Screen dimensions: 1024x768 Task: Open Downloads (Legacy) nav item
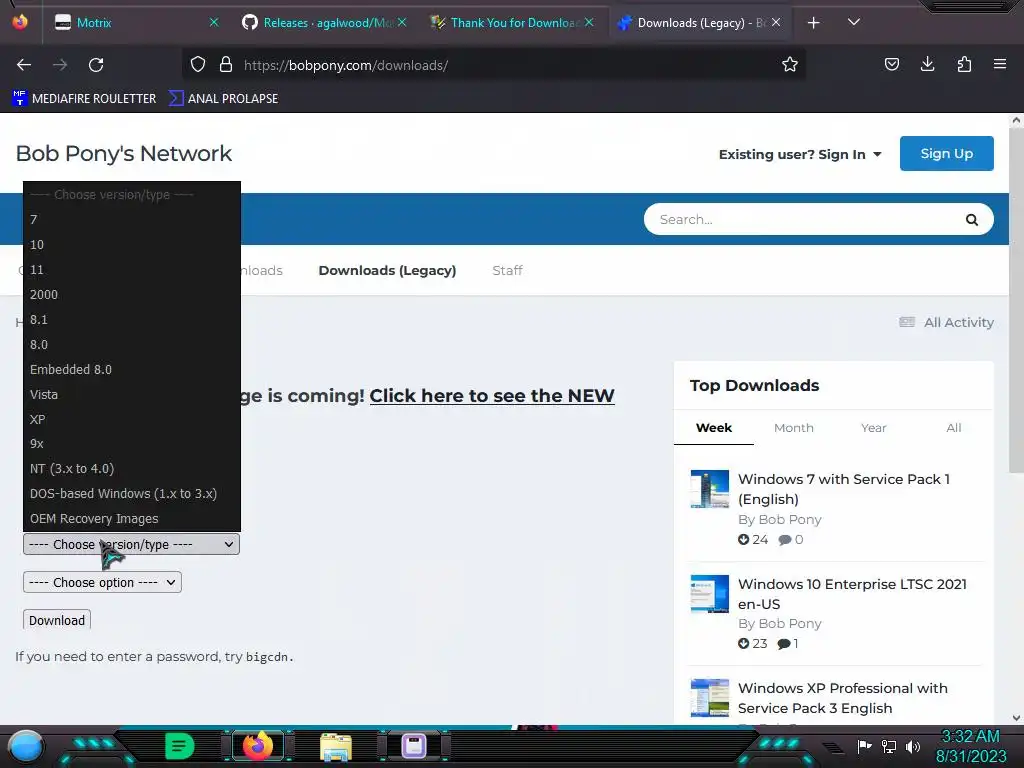pyautogui.click(x=387, y=270)
